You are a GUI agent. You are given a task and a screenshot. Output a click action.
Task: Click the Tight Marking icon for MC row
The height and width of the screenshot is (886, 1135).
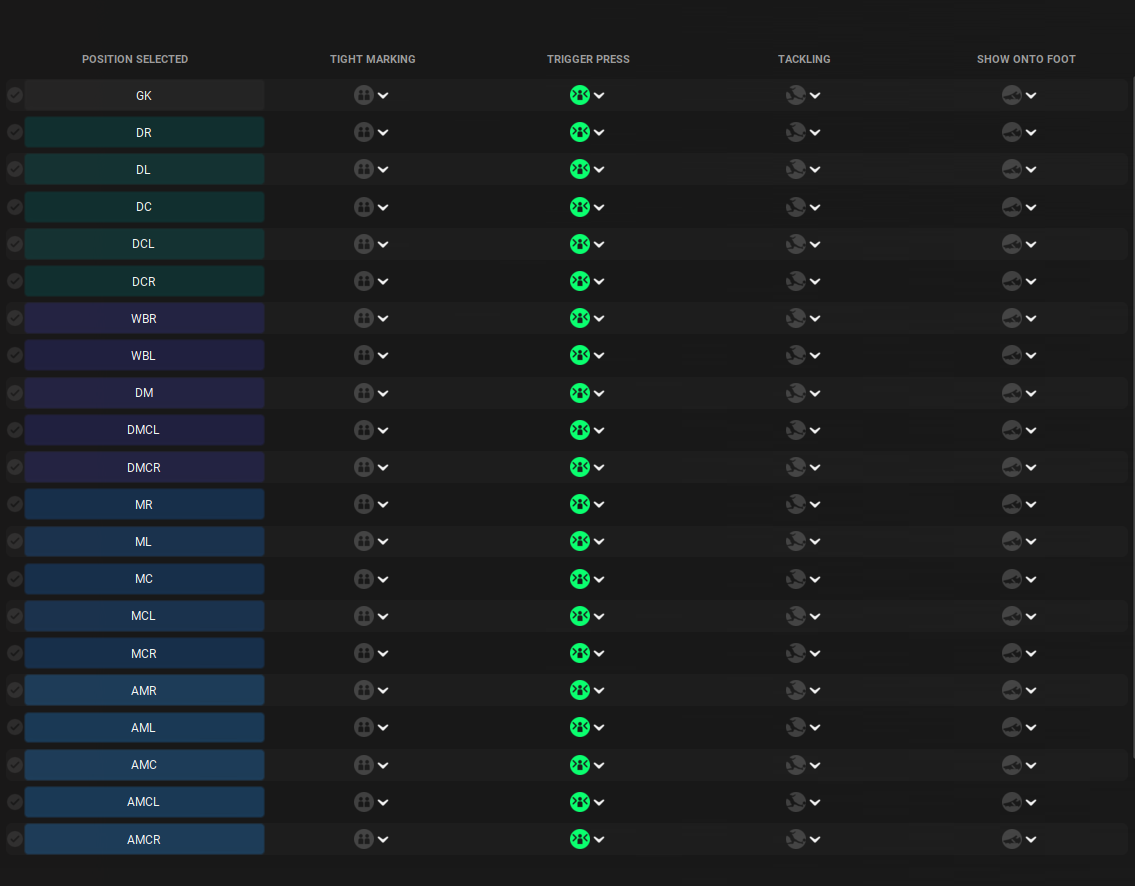[x=364, y=579]
